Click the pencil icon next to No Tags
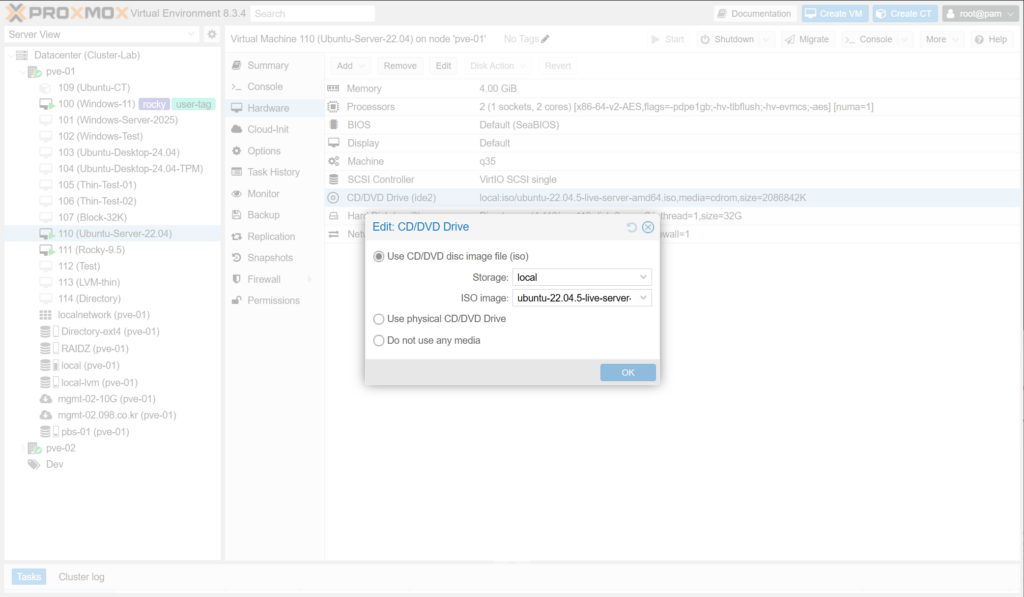The width and height of the screenshot is (1024, 597). click(545, 39)
